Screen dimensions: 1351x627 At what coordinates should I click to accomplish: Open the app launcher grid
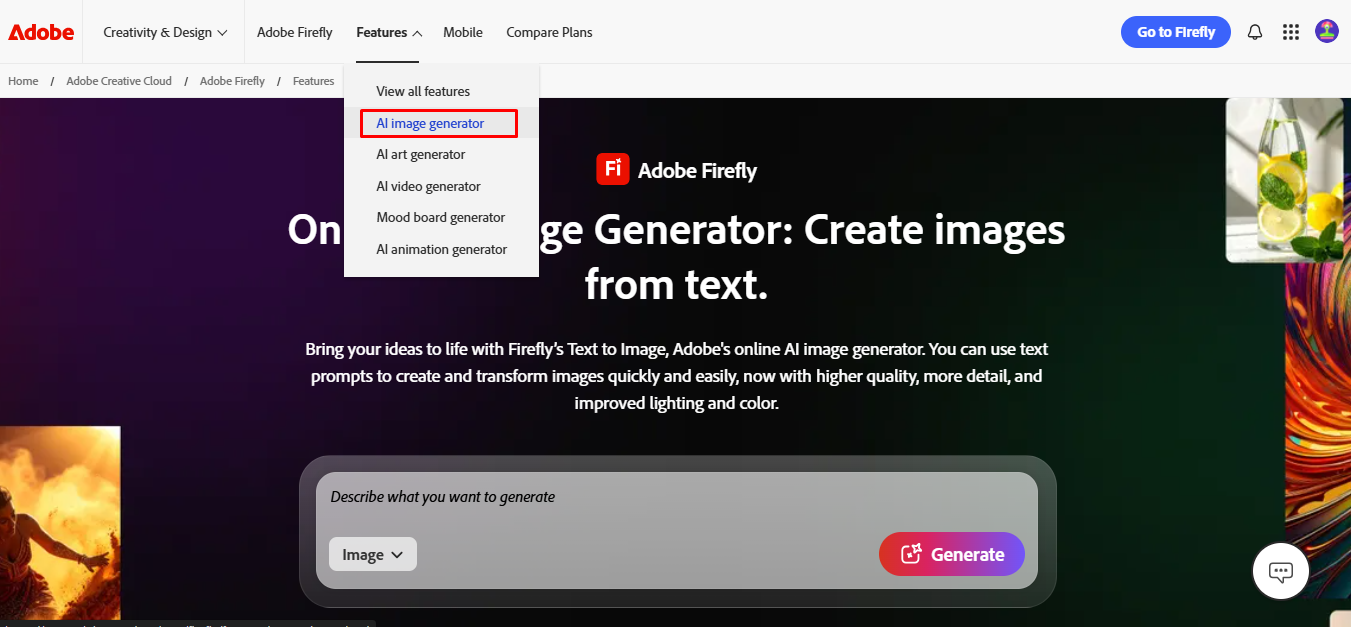1290,31
